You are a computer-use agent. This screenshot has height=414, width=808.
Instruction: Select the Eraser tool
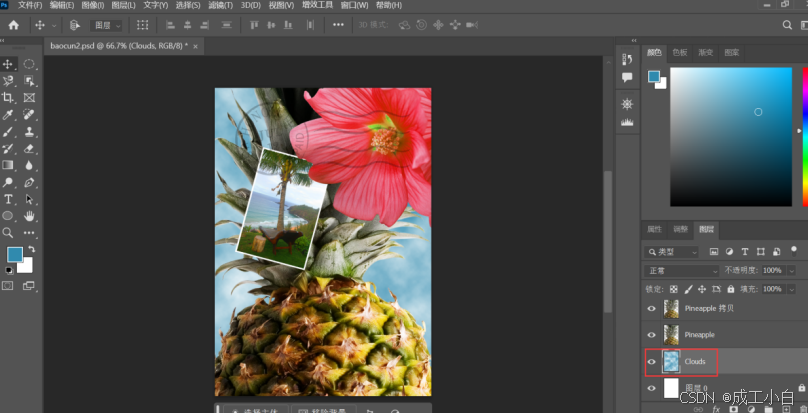point(29,148)
